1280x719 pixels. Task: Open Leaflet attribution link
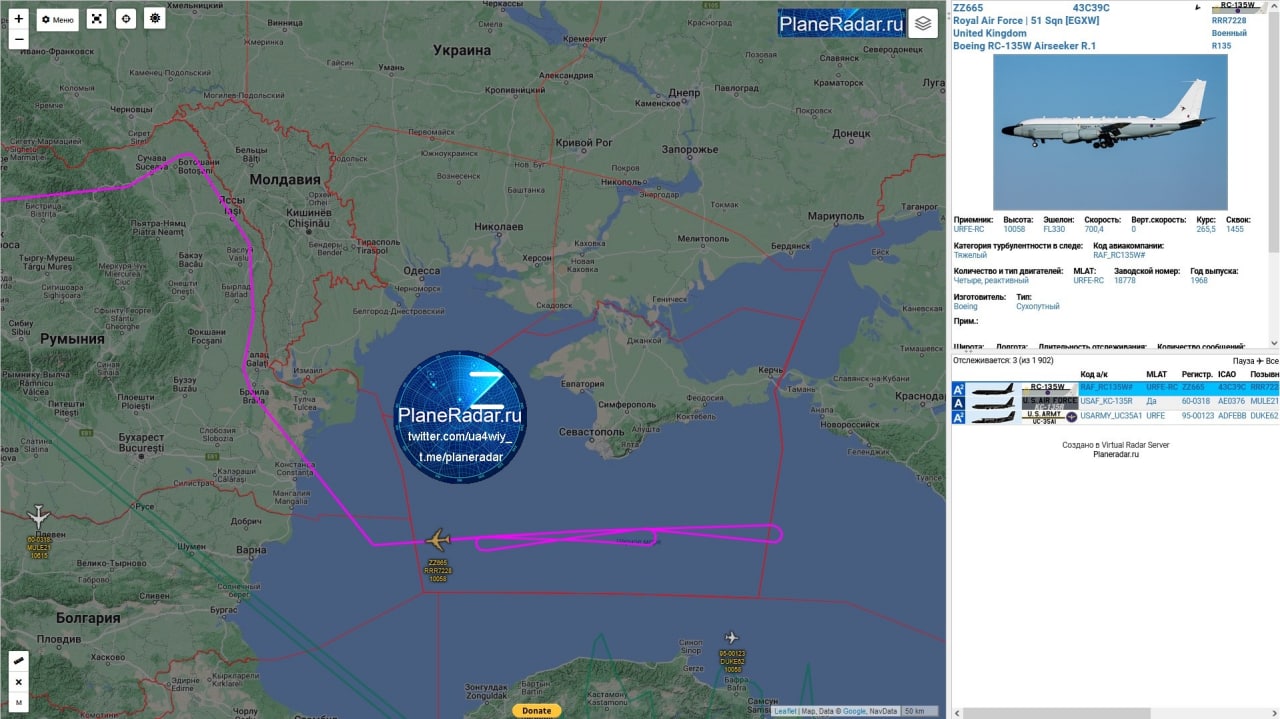pyautogui.click(x=785, y=711)
